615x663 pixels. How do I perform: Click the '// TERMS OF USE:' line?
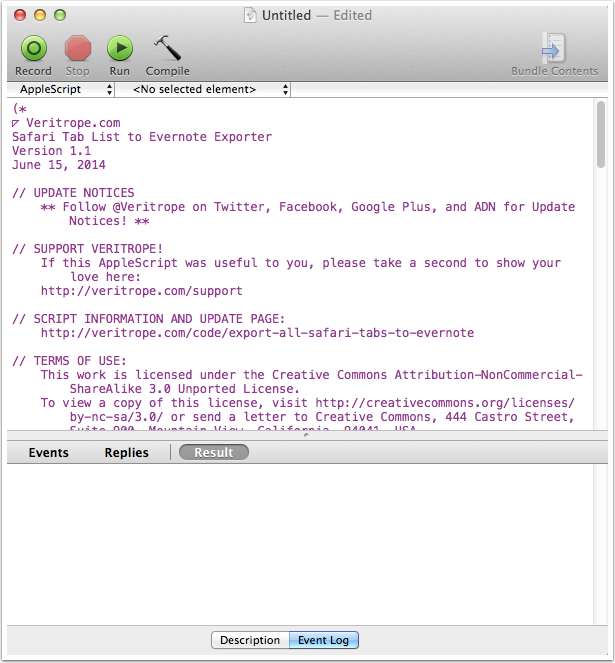69,361
